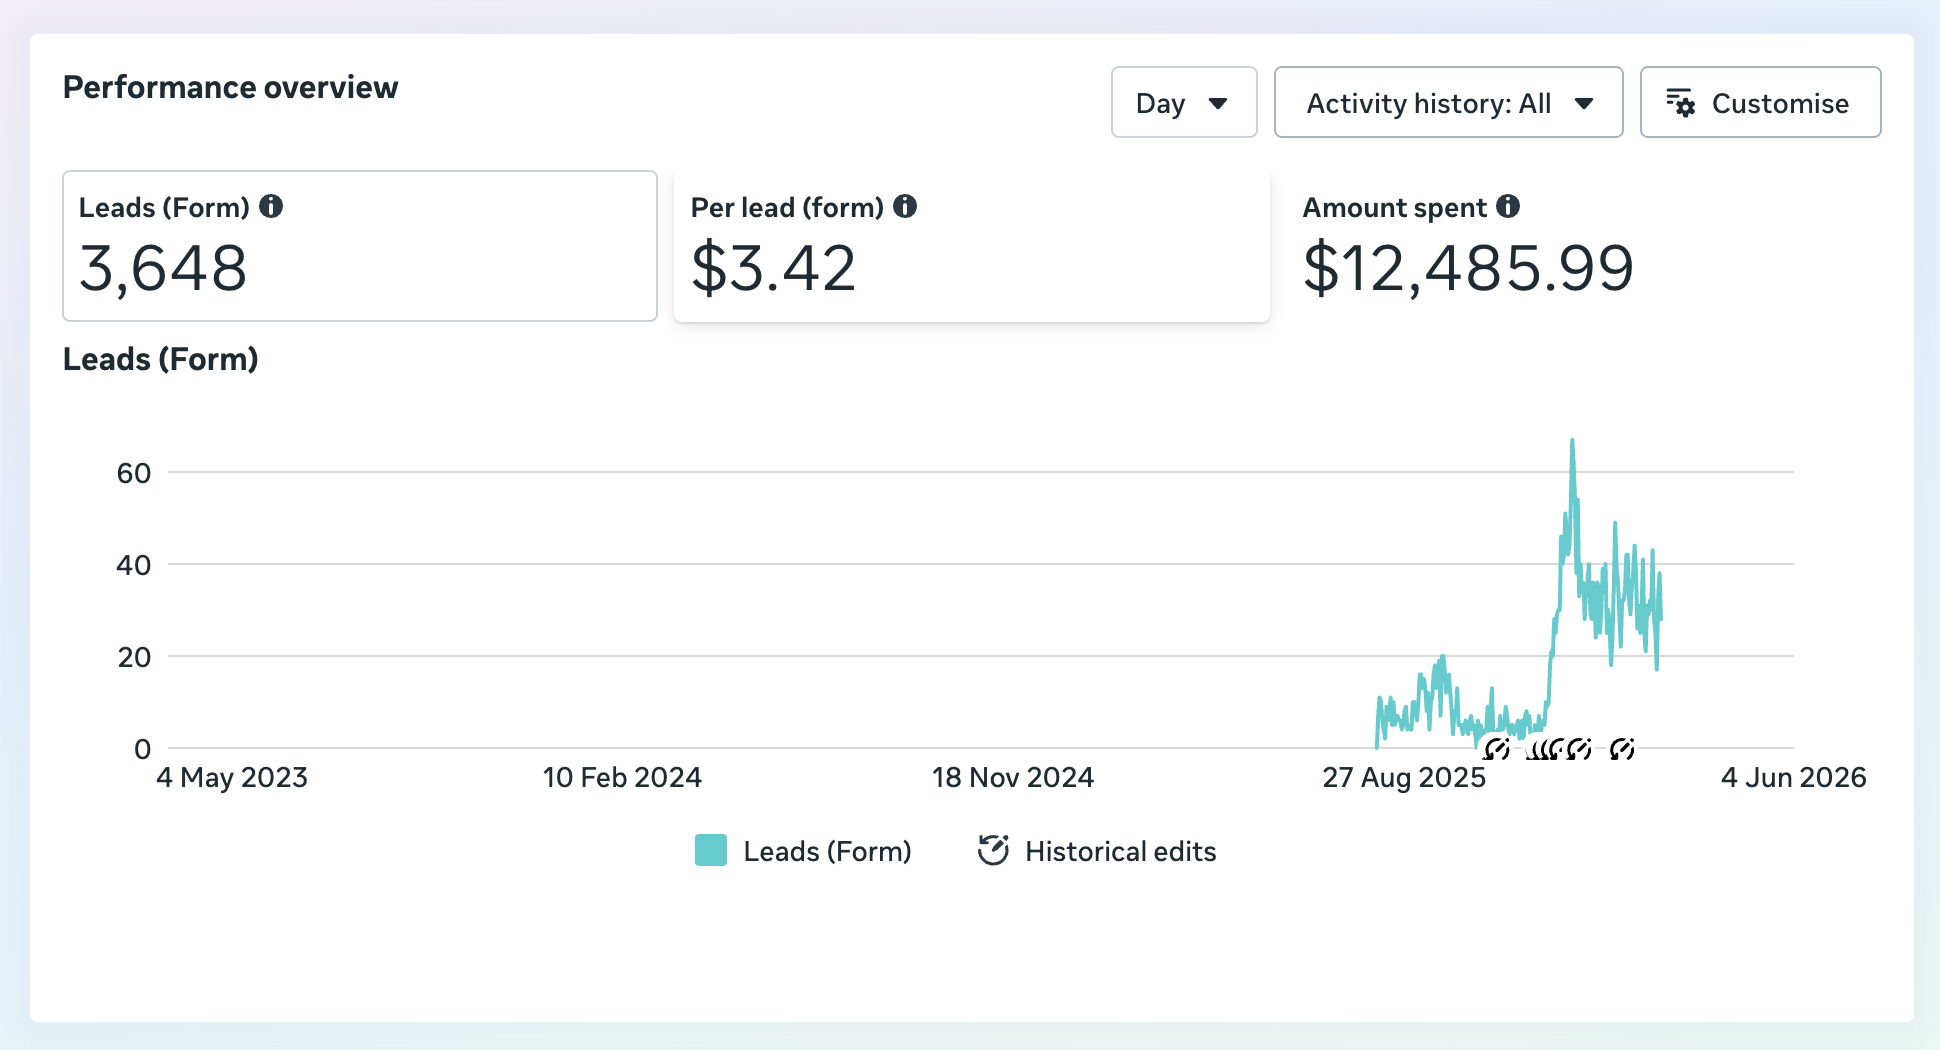Click the Amount spent info icon
Screen dimensions: 1940x1050
click(x=1508, y=206)
